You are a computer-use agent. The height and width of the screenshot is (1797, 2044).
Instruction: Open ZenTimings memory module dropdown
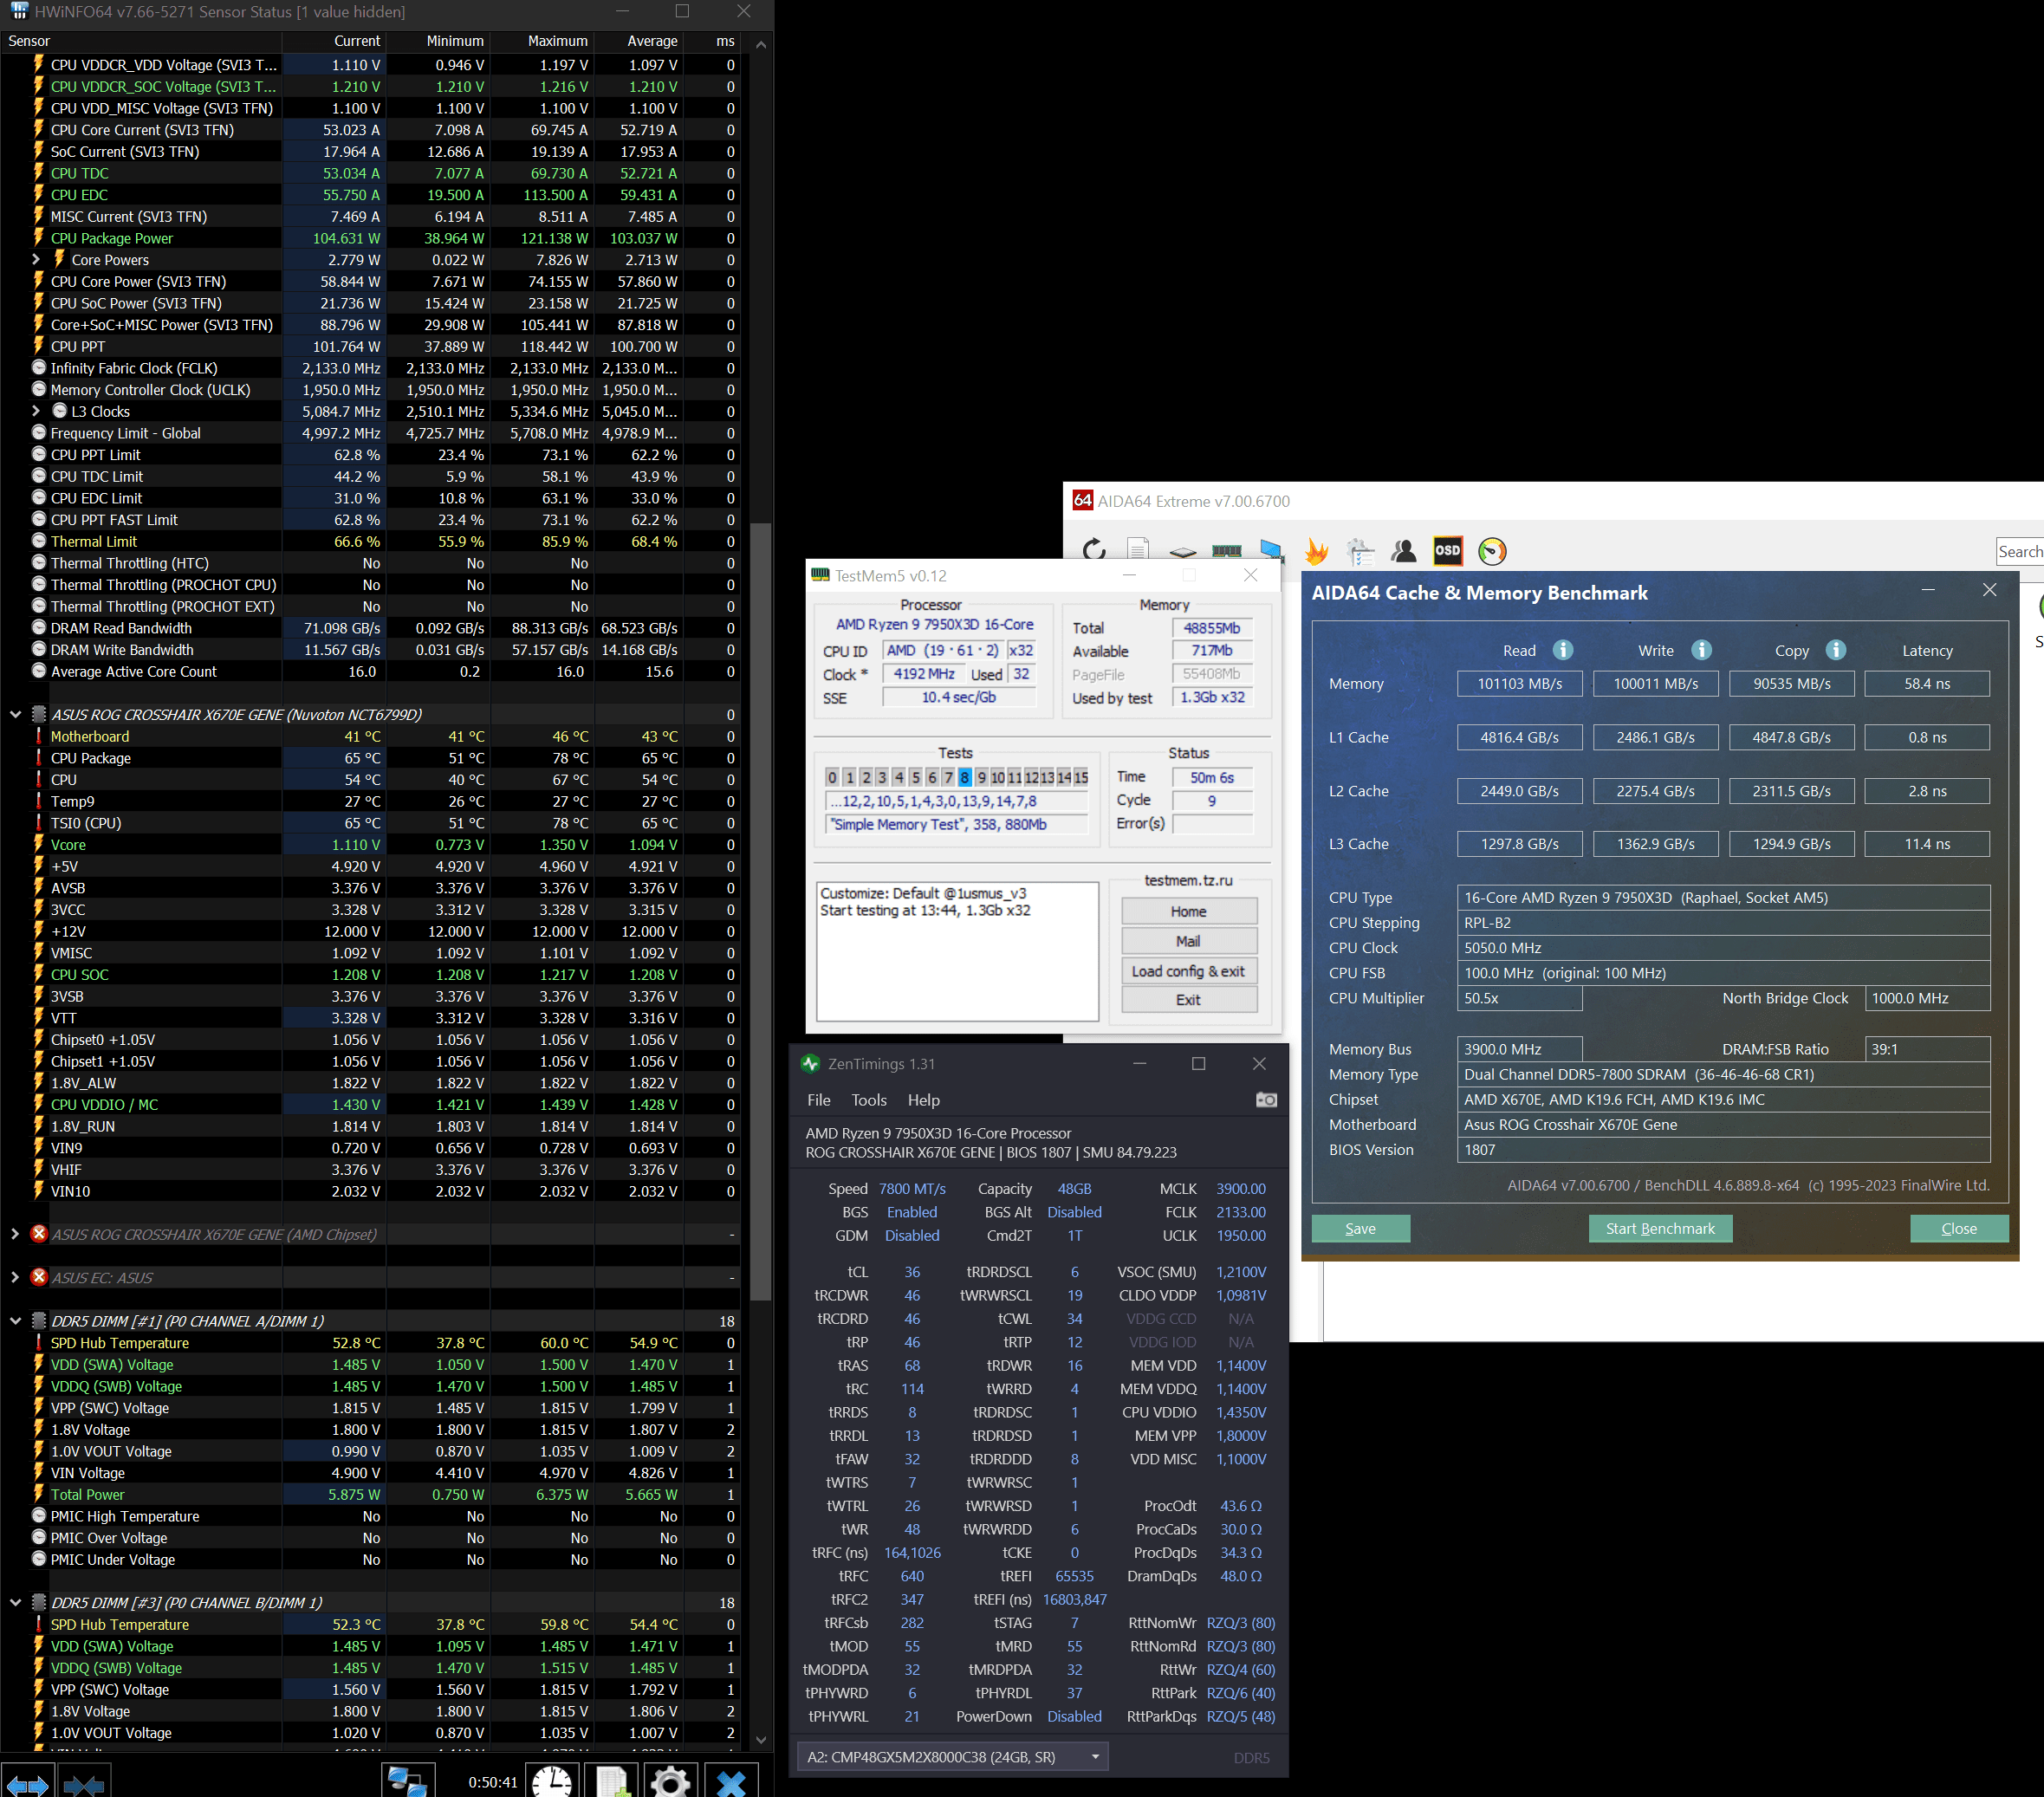coord(1095,1757)
